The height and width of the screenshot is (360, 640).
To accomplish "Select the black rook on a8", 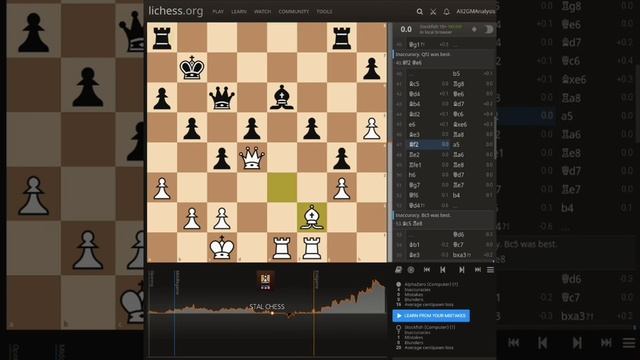I will click(x=162, y=38).
